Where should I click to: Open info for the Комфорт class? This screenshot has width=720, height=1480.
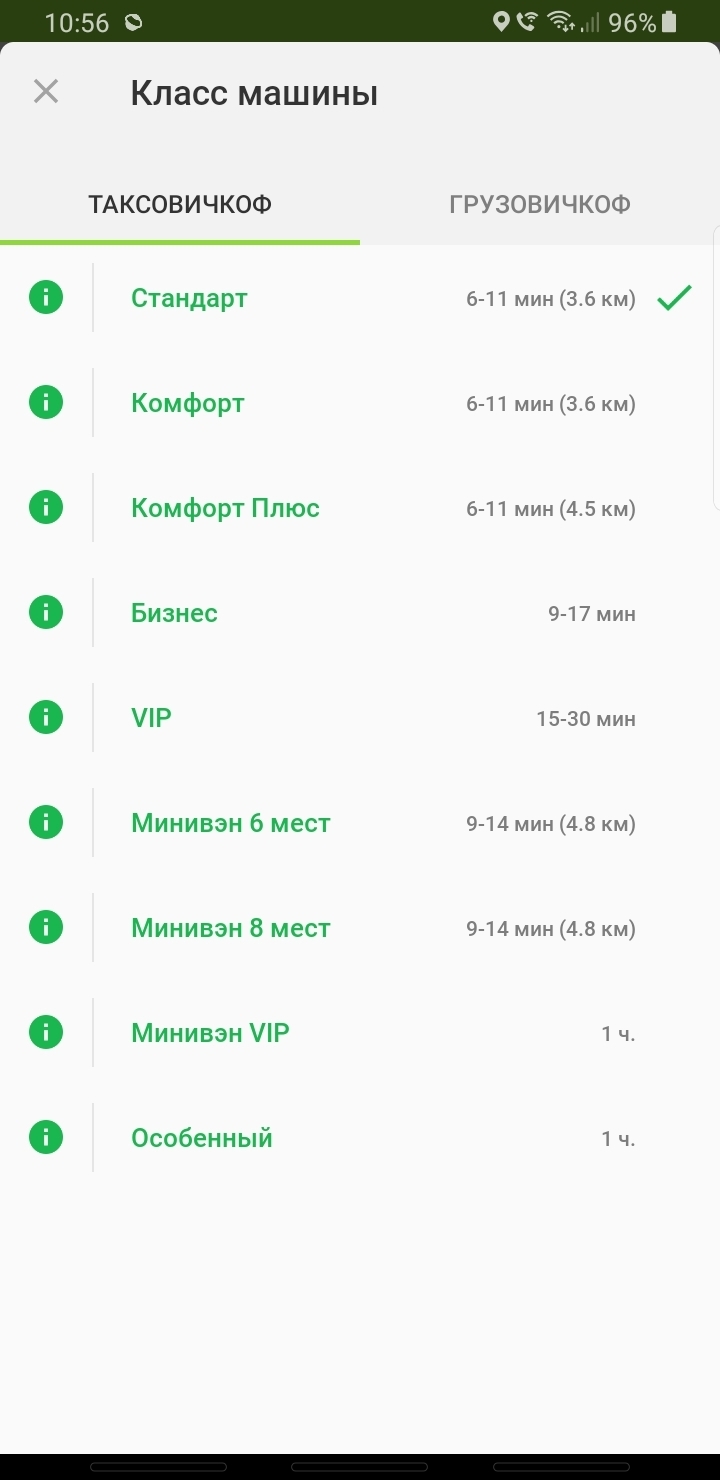click(46, 403)
